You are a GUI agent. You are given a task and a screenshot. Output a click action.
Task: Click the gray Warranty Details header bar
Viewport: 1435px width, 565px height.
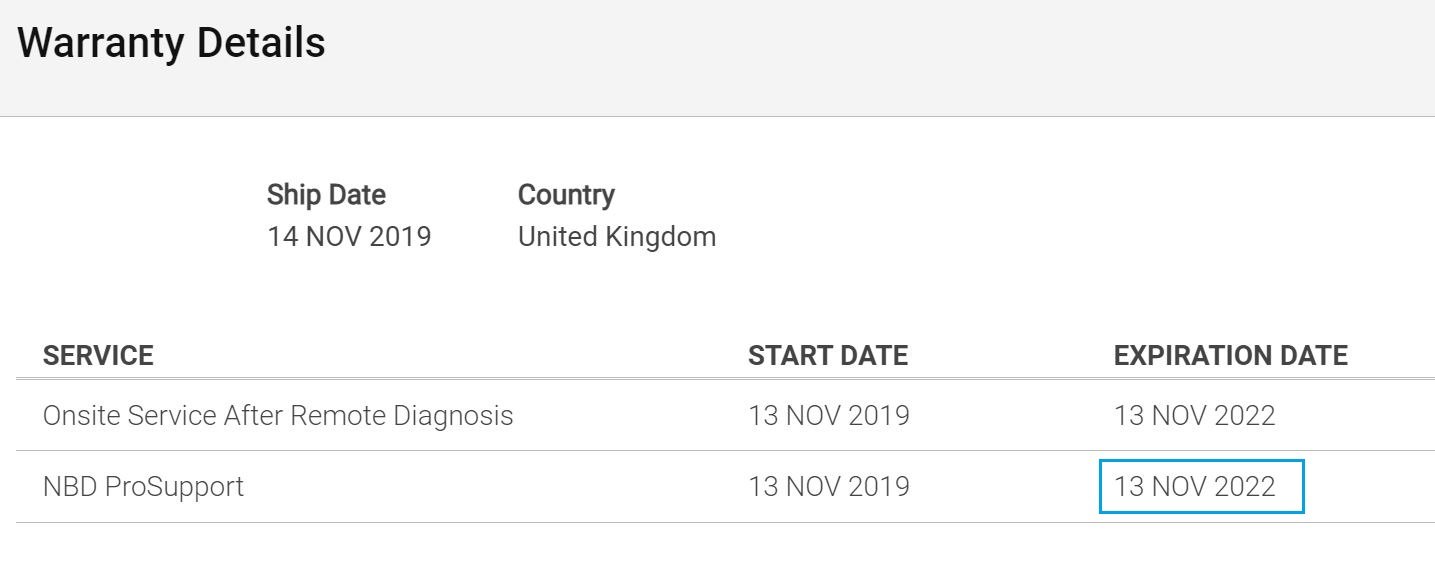(717, 58)
